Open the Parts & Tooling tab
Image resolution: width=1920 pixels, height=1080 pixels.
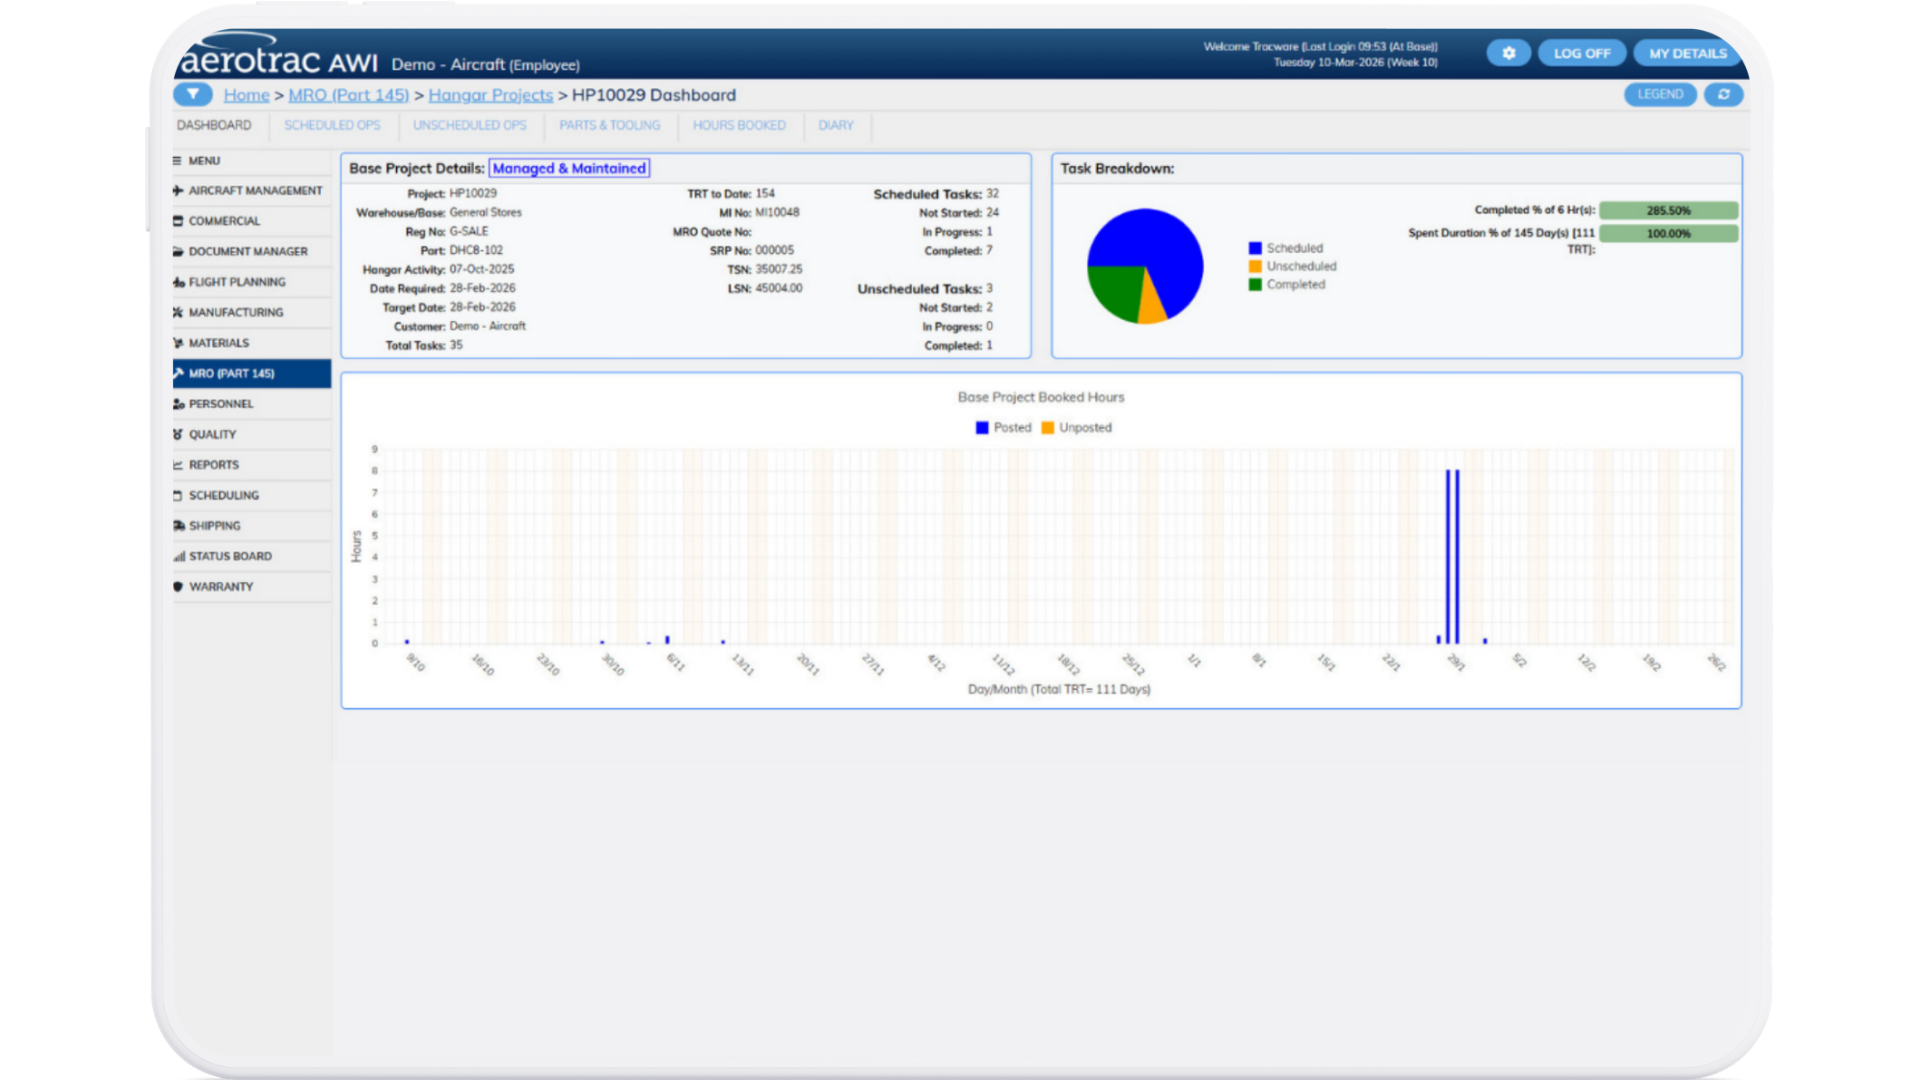click(609, 125)
